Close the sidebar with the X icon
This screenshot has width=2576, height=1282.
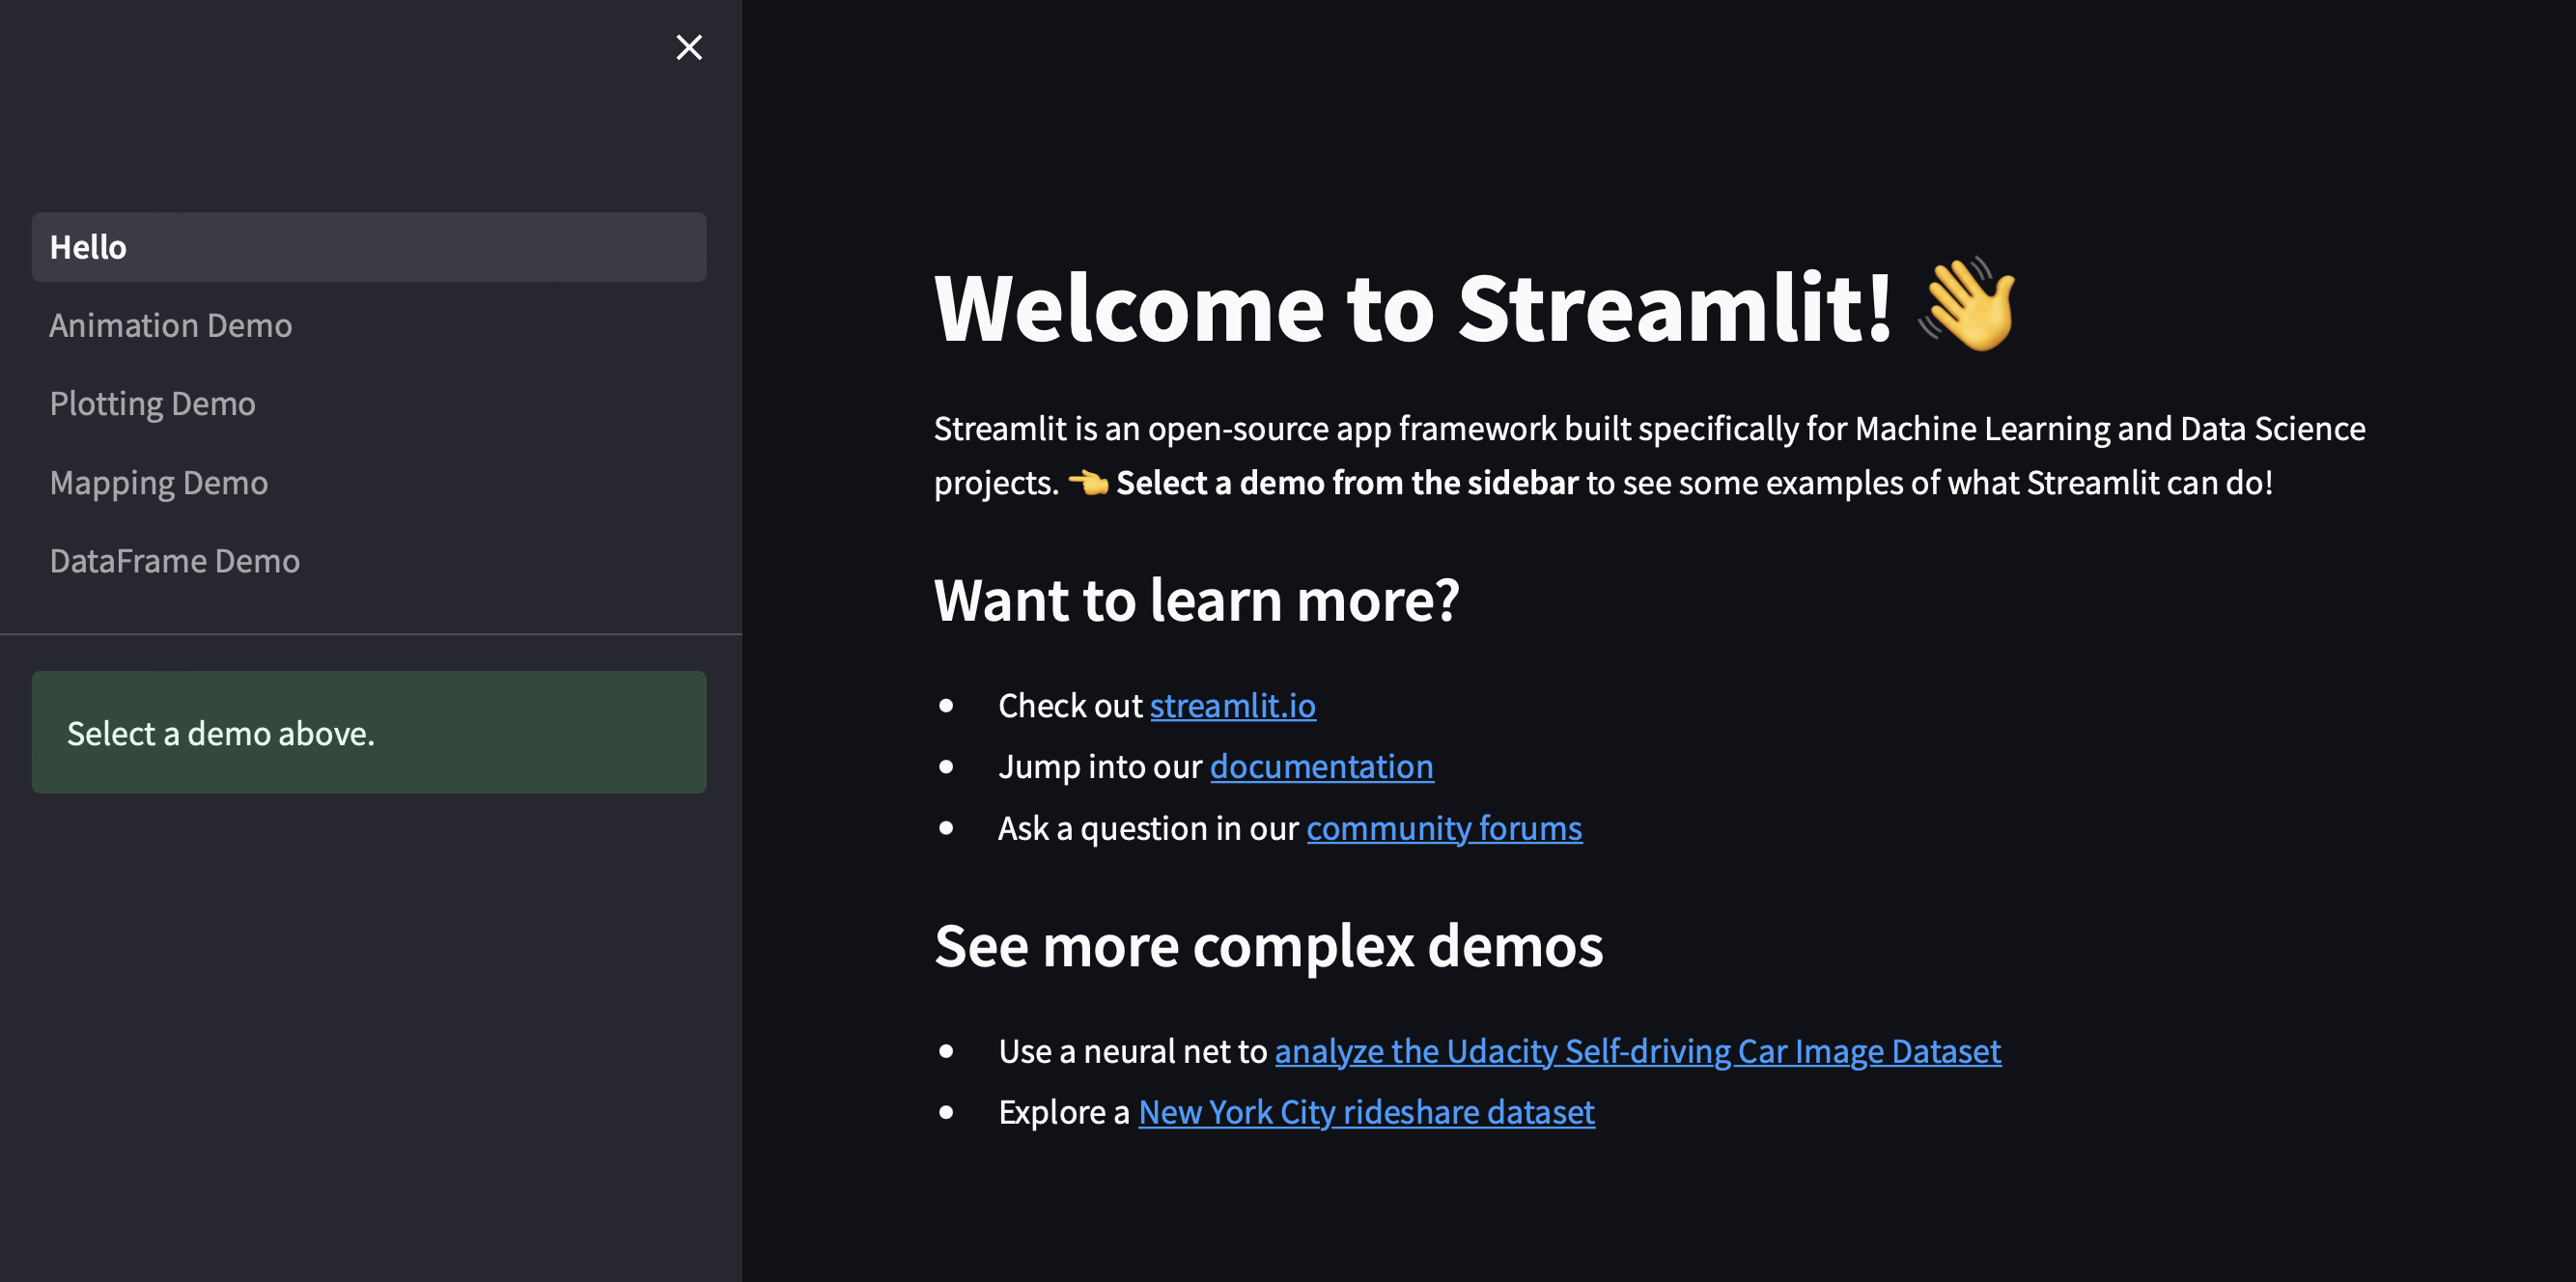(689, 47)
